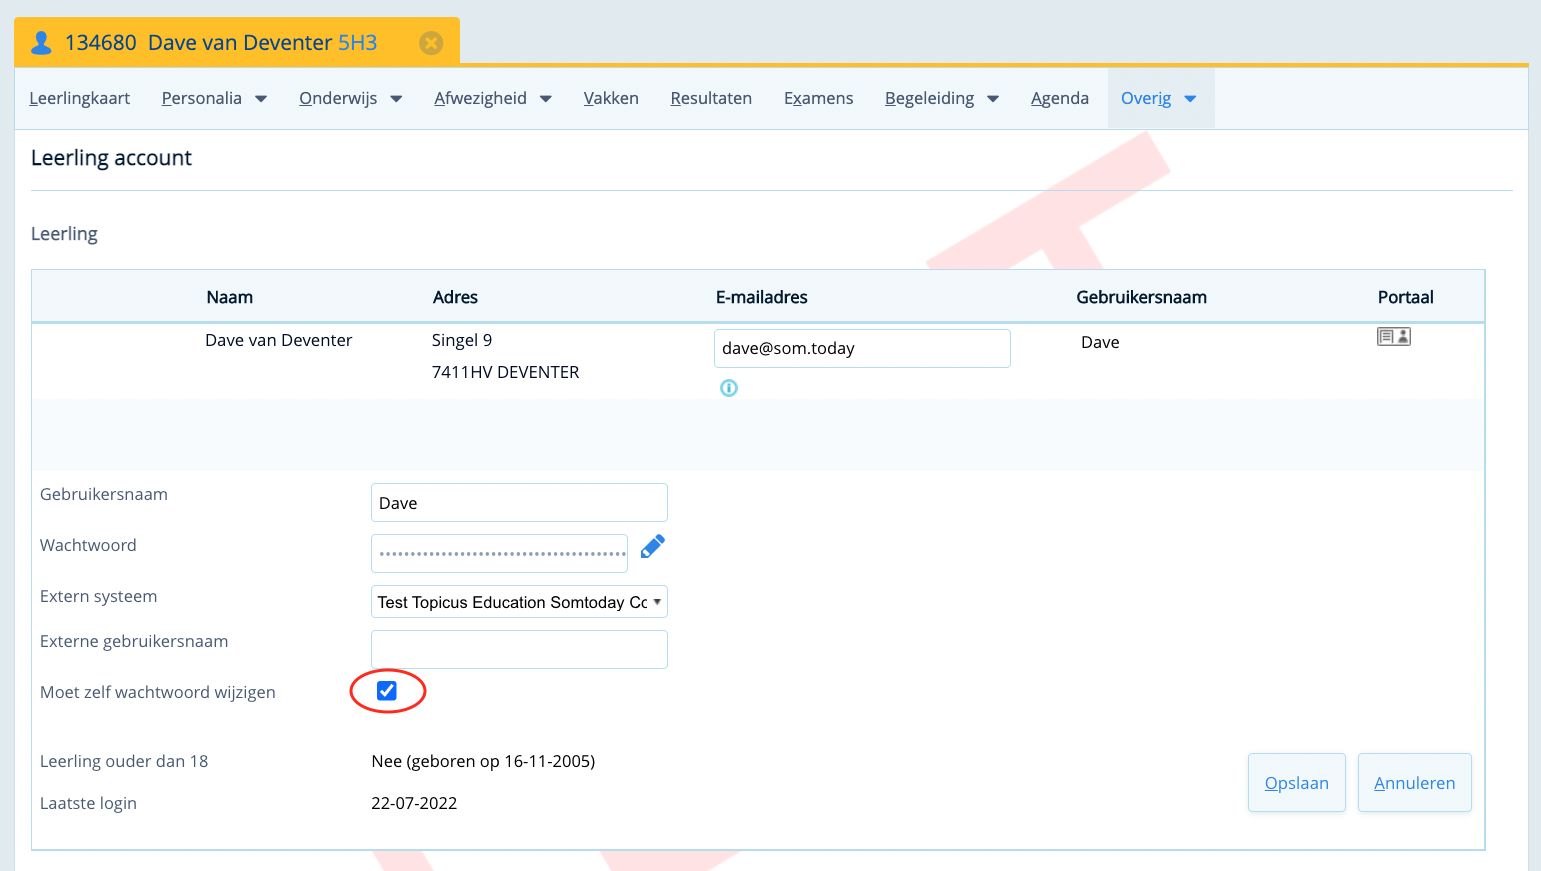Click the Portaal column header
The image size is (1541, 871).
[x=1406, y=297]
